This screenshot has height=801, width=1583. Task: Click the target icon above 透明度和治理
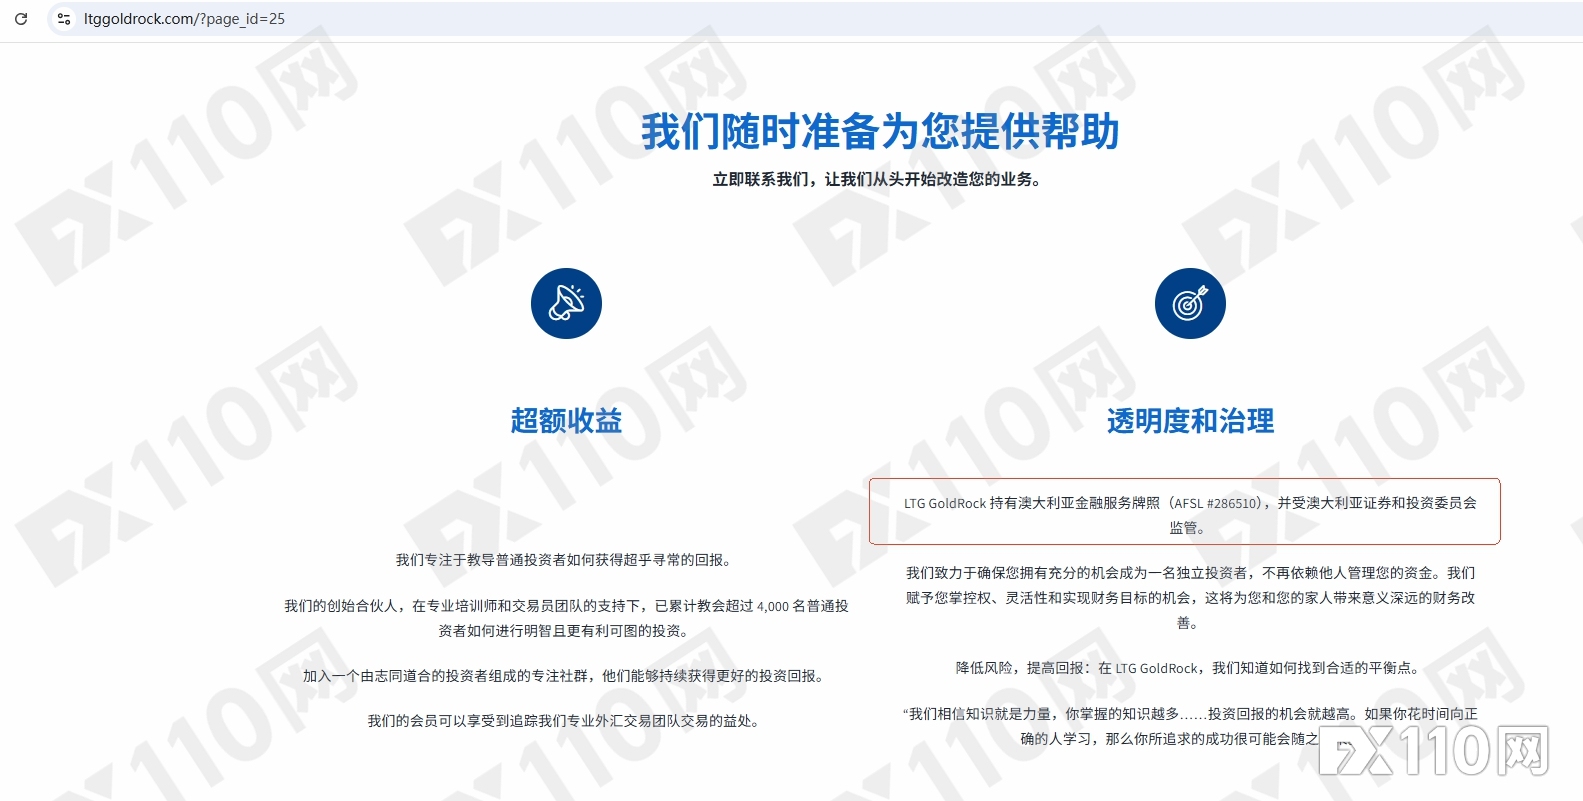pos(1190,303)
